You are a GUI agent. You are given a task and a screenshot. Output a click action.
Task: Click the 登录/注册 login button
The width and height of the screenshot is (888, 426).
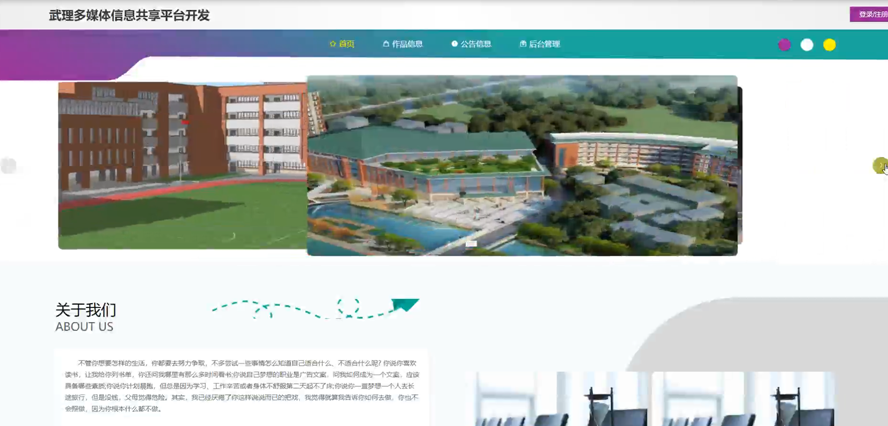[869, 14]
